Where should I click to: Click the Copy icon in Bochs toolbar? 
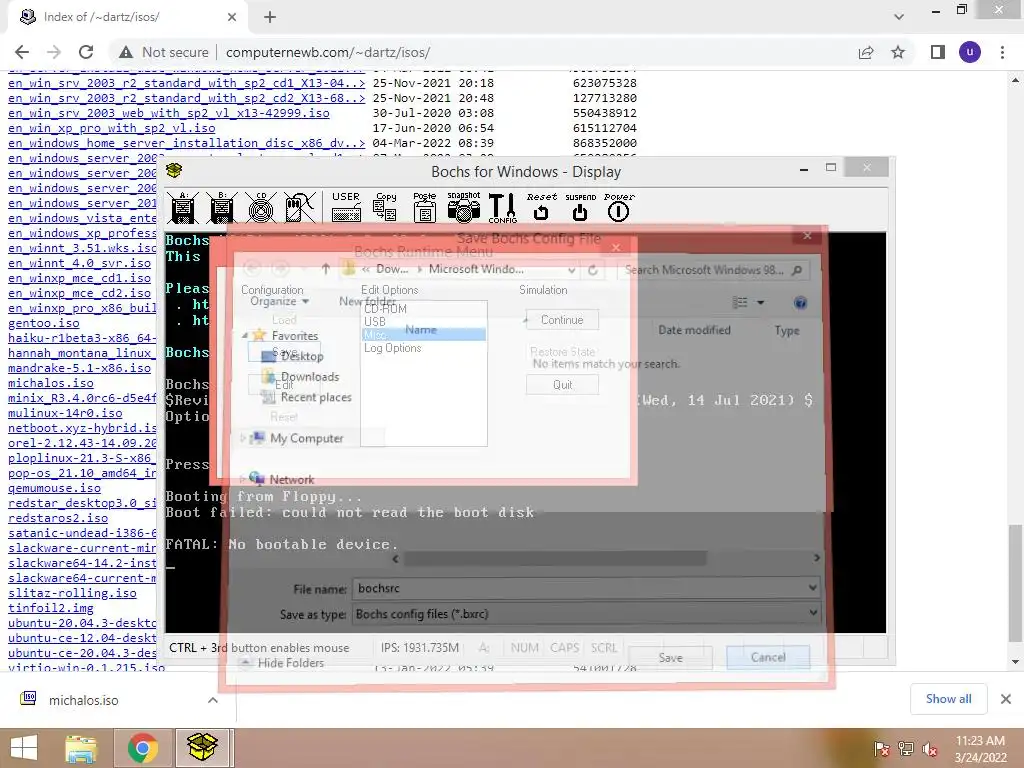(385, 208)
